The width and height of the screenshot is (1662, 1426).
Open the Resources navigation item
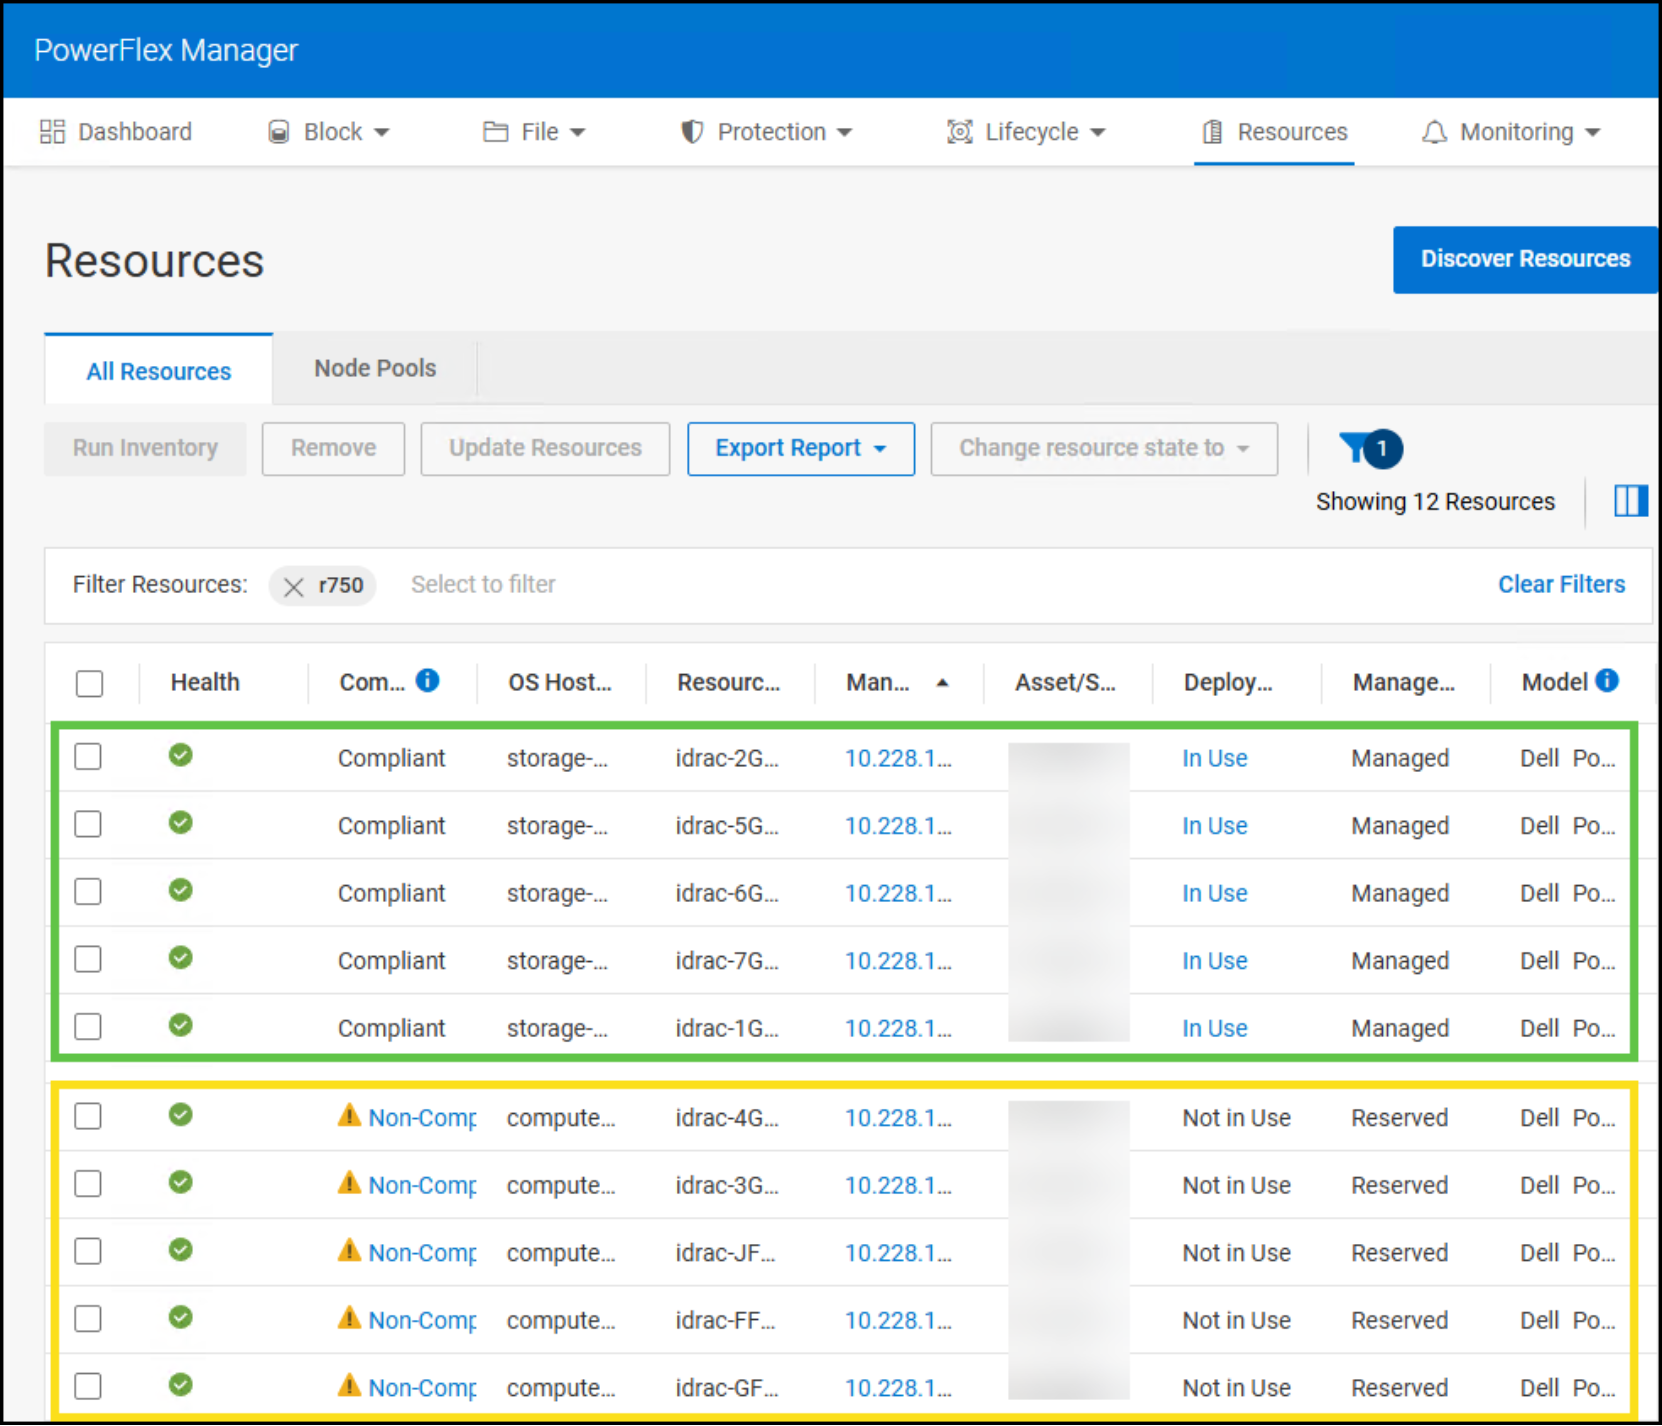(x=1275, y=132)
